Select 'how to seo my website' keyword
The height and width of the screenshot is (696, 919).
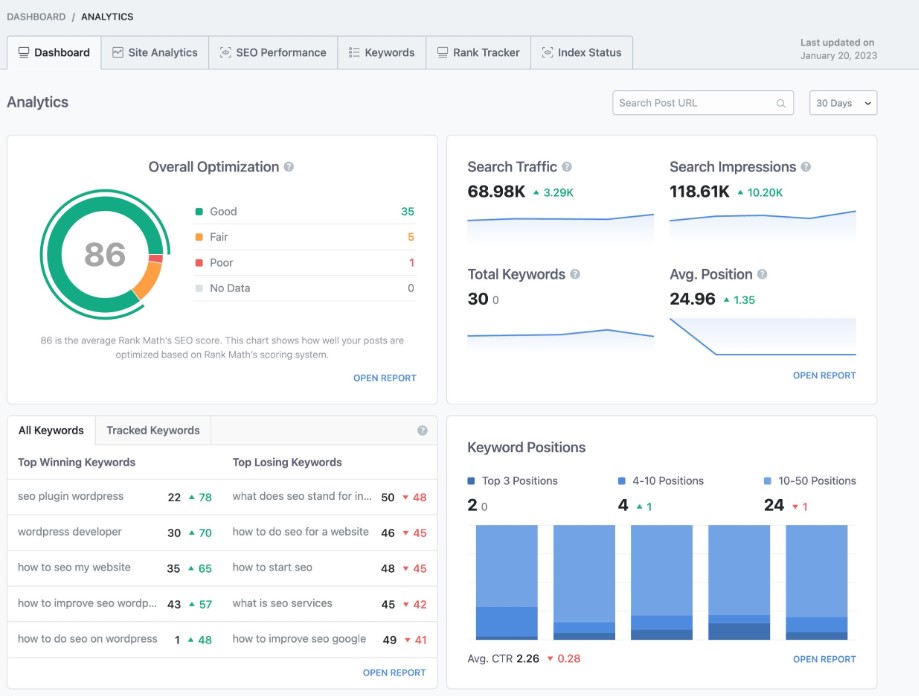point(74,568)
